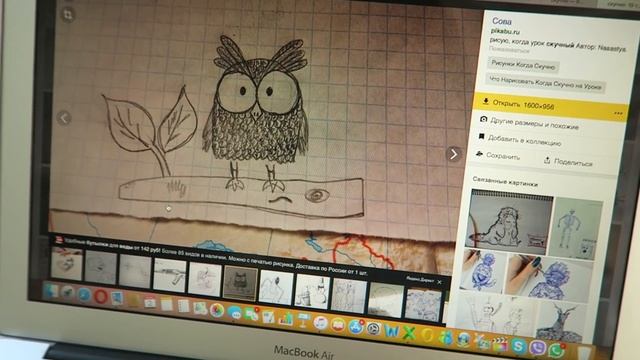The image size is (640, 360).
Task: Open Skype in the Dock
Action: point(519,346)
